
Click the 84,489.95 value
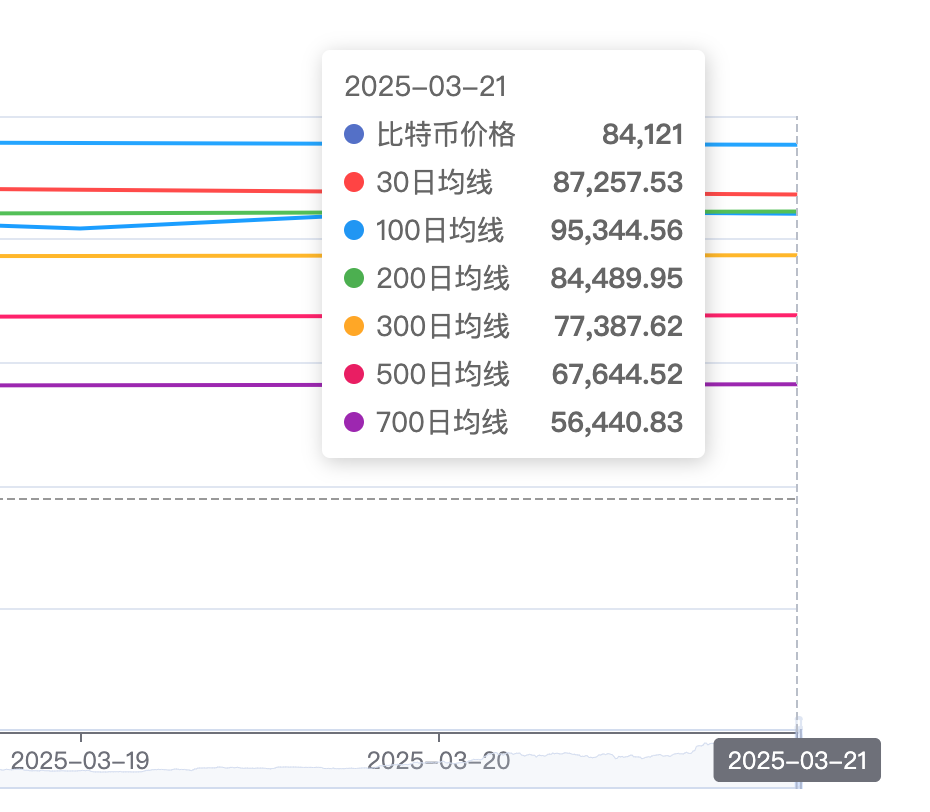616,278
